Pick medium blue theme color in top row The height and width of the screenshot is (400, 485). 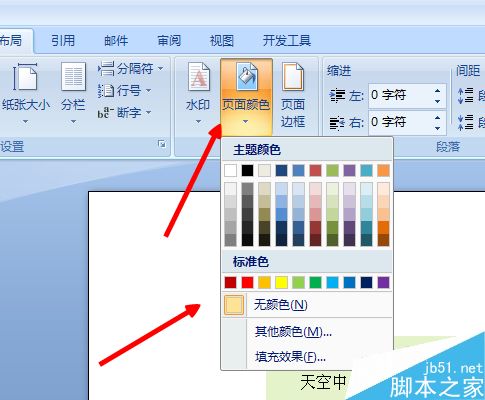[298, 170]
